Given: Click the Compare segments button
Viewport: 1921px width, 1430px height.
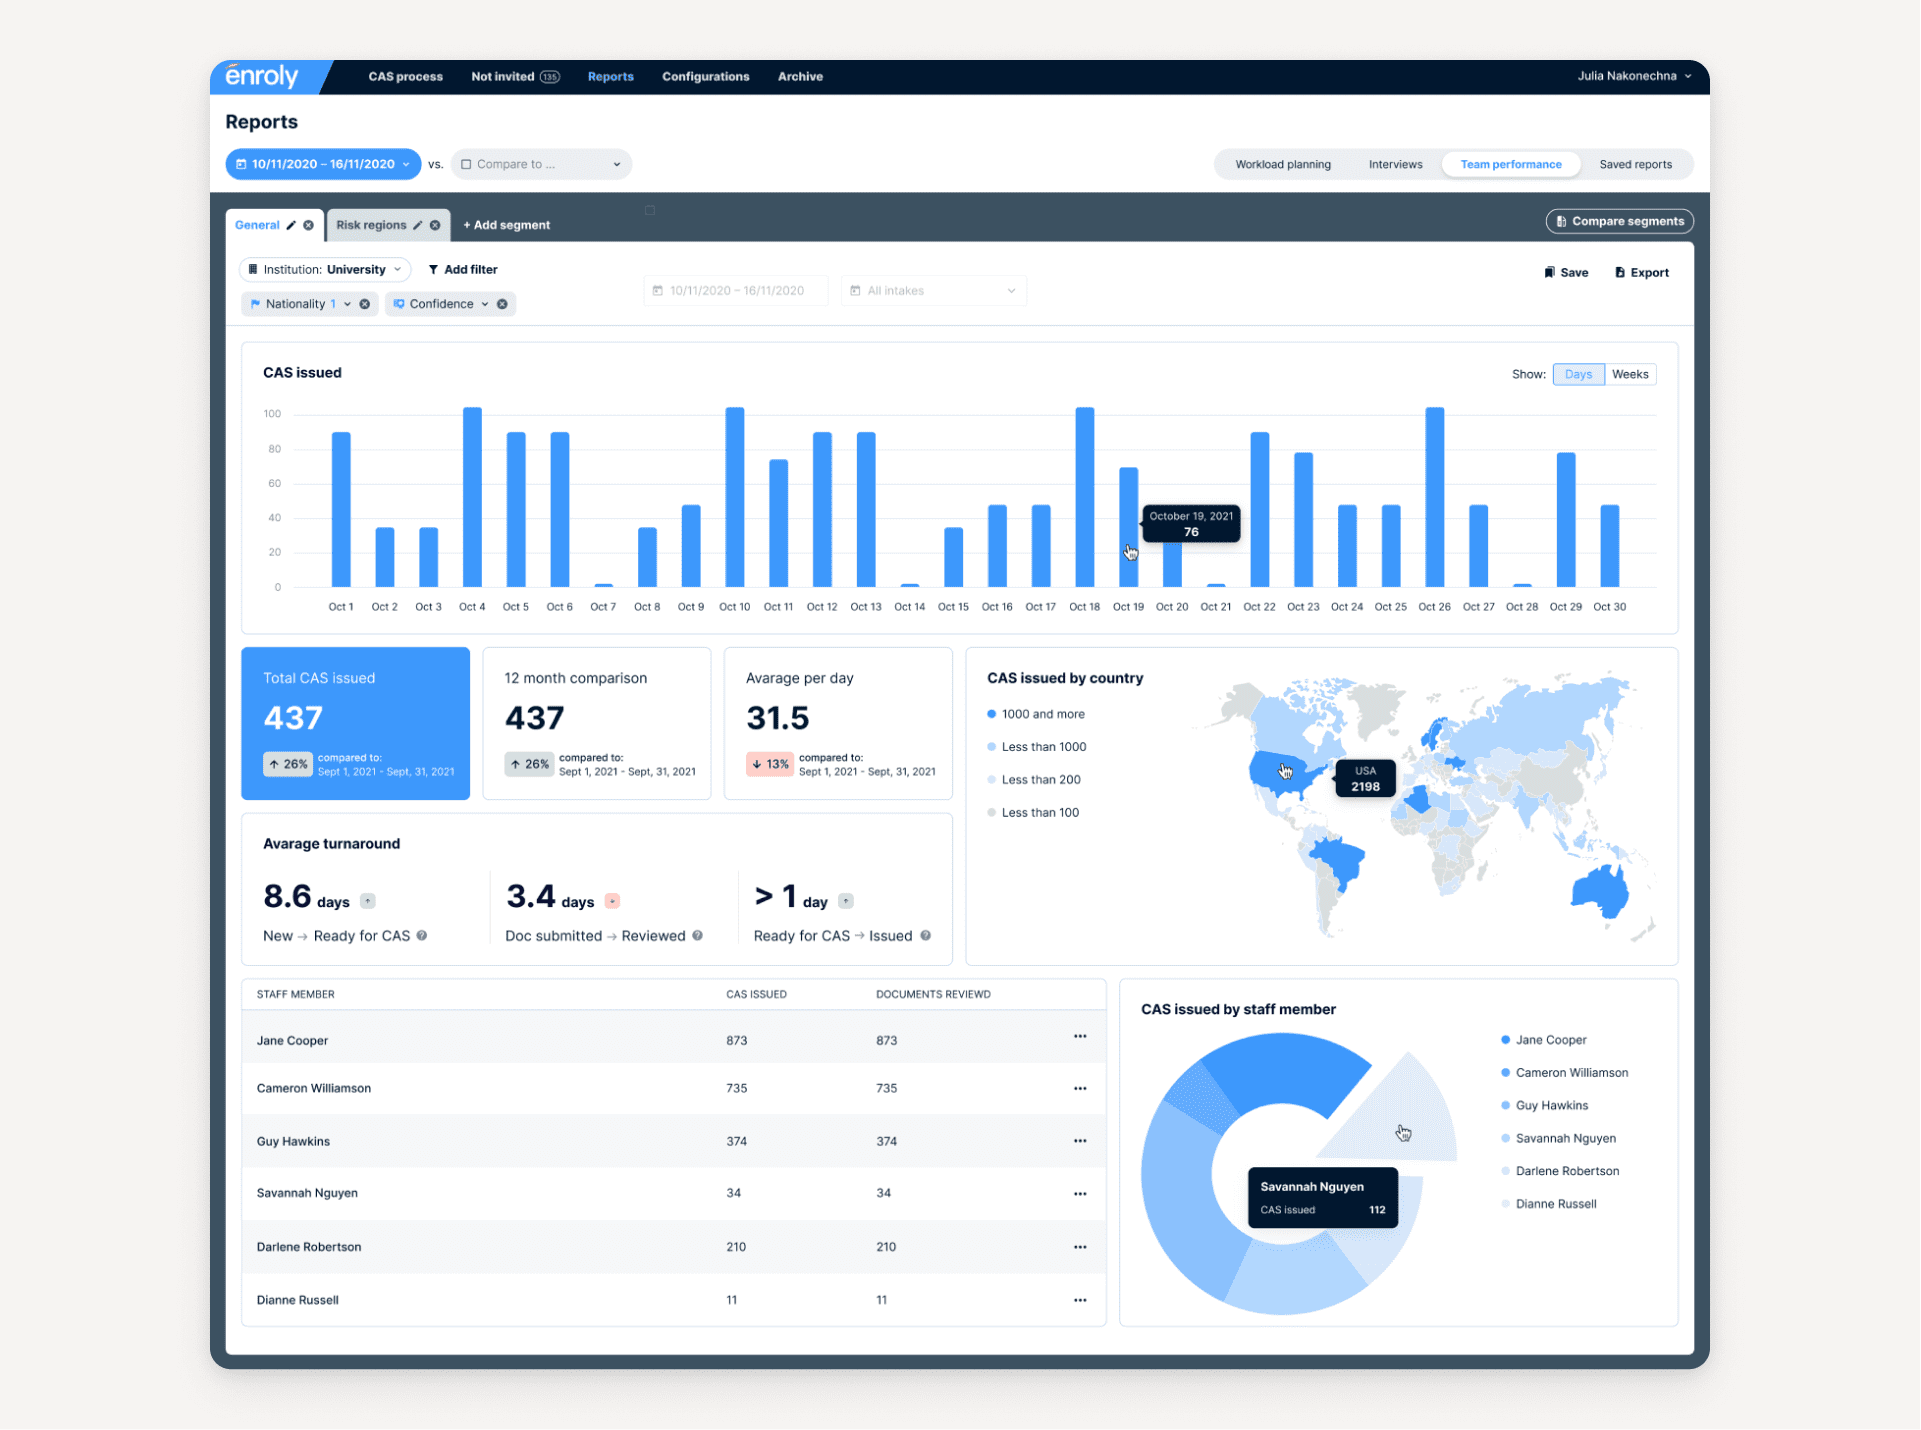Looking at the screenshot, I should tap(1619, 221).
